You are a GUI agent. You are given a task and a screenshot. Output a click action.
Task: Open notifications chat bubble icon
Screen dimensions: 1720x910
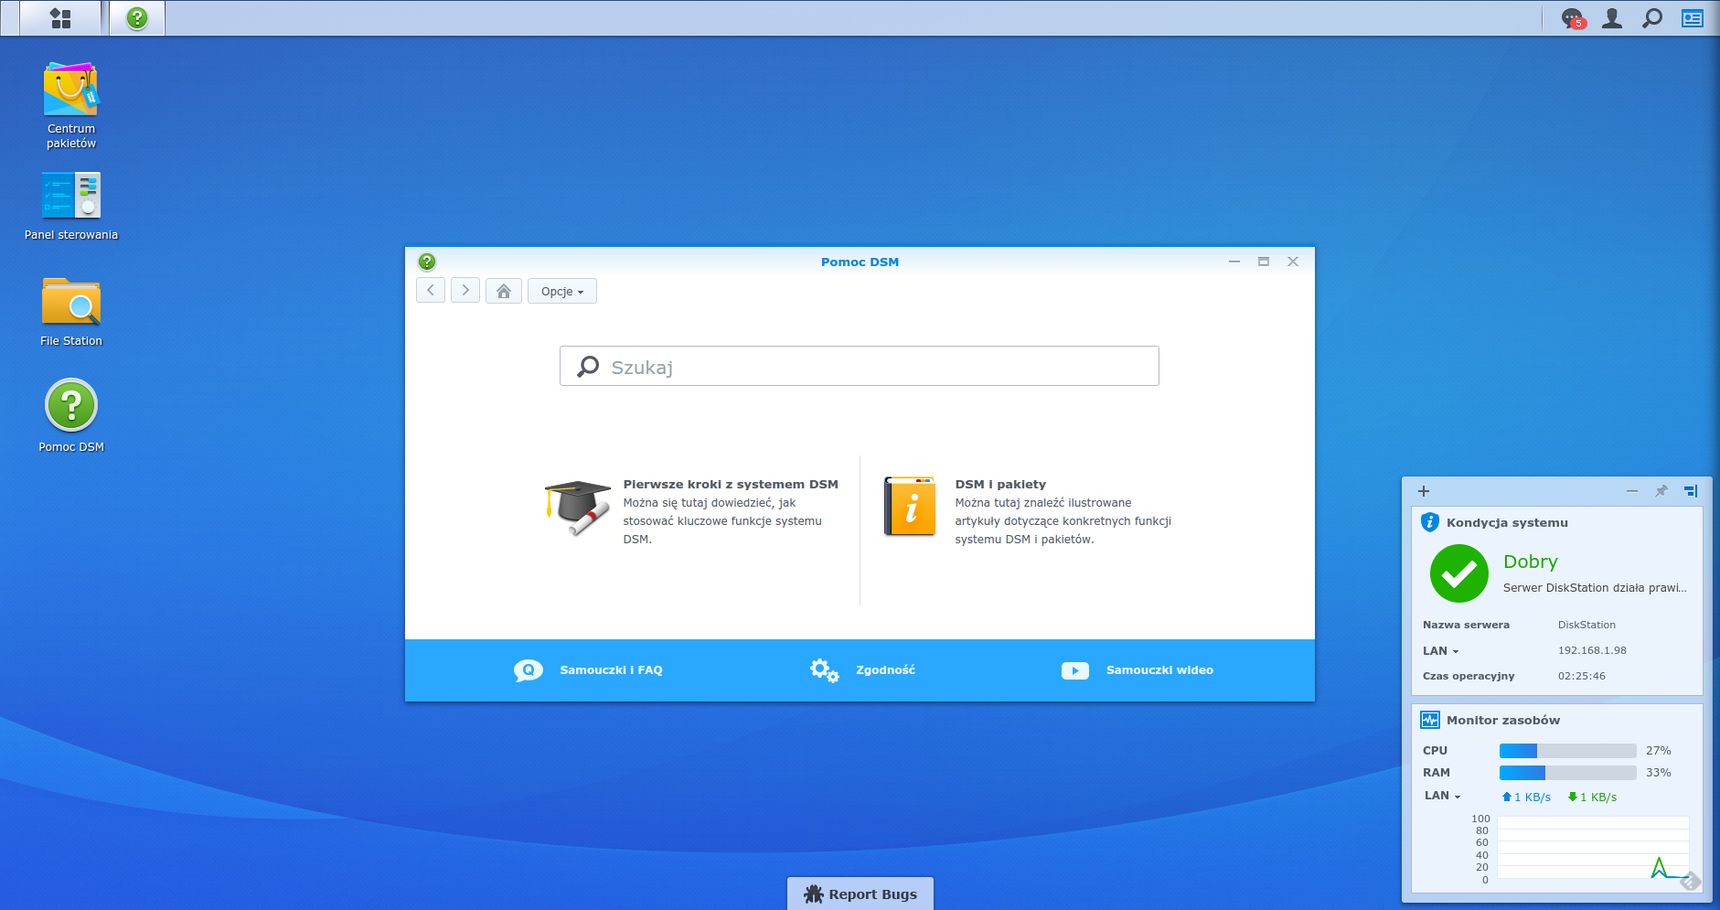1572,18
